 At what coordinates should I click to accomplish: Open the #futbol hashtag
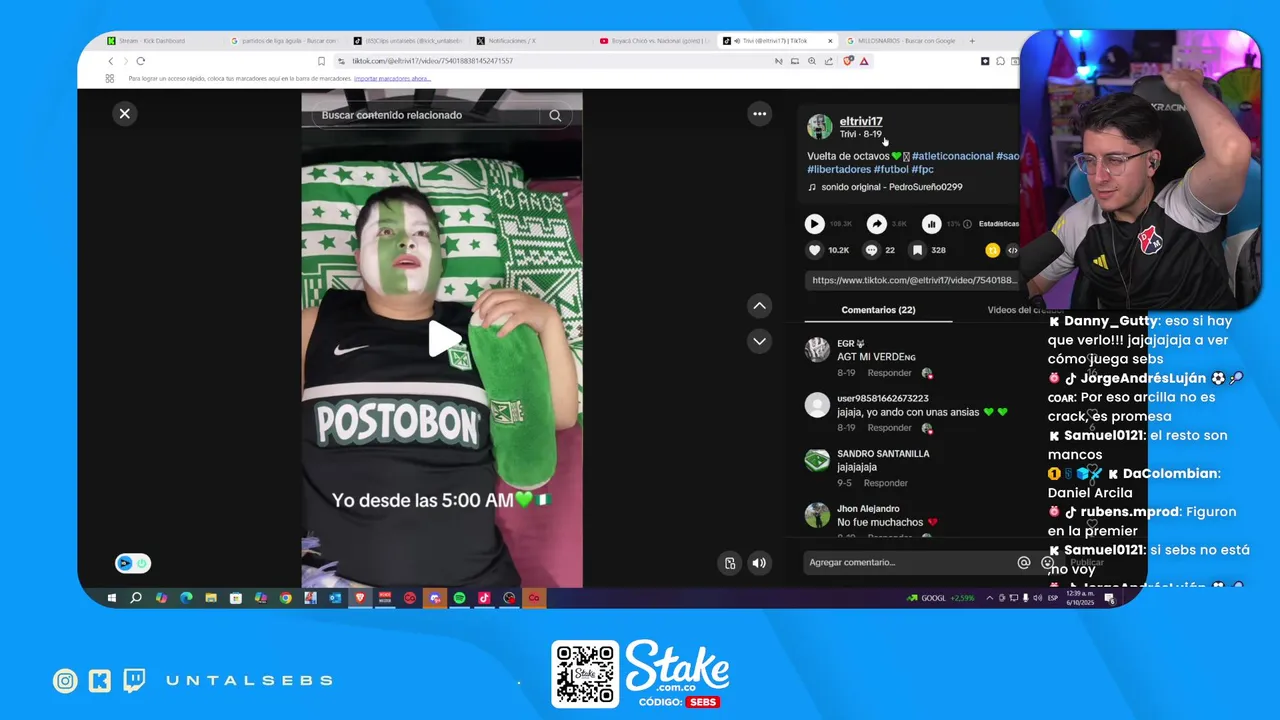click(x=890, y=169)
